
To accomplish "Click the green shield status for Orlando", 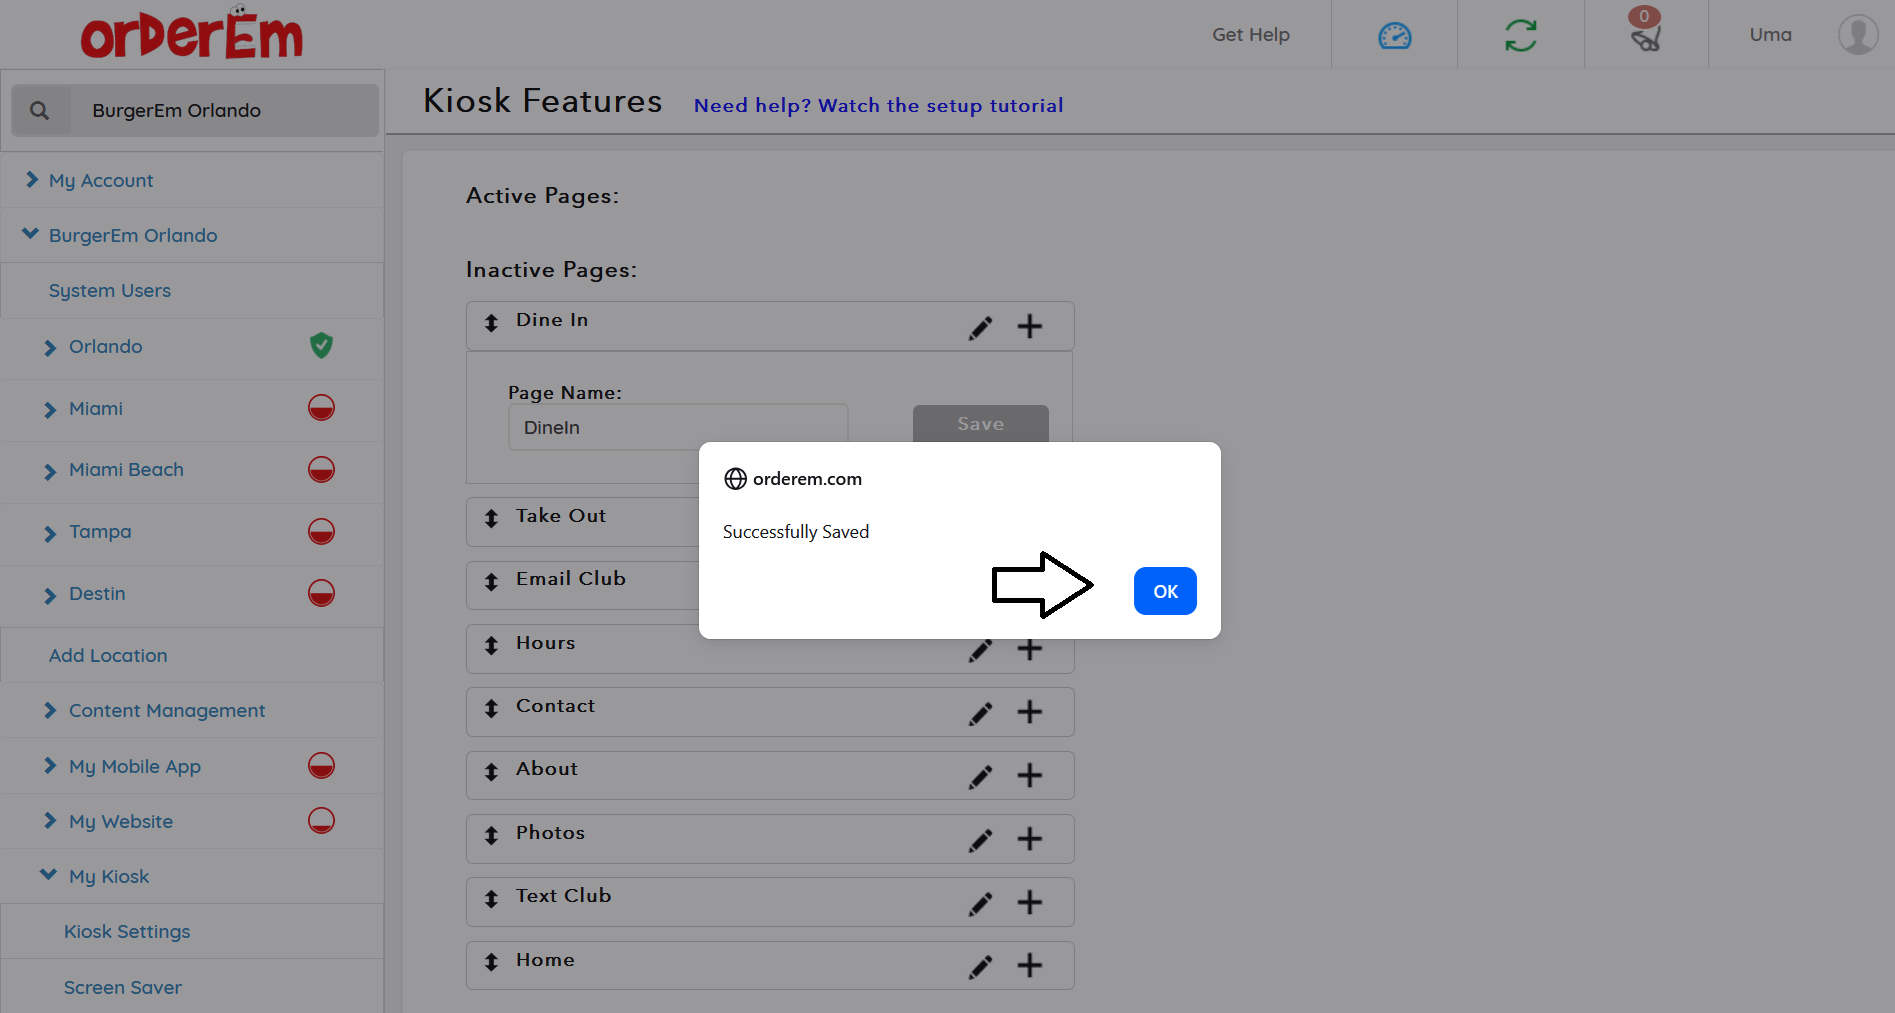I will click(321, 346).
